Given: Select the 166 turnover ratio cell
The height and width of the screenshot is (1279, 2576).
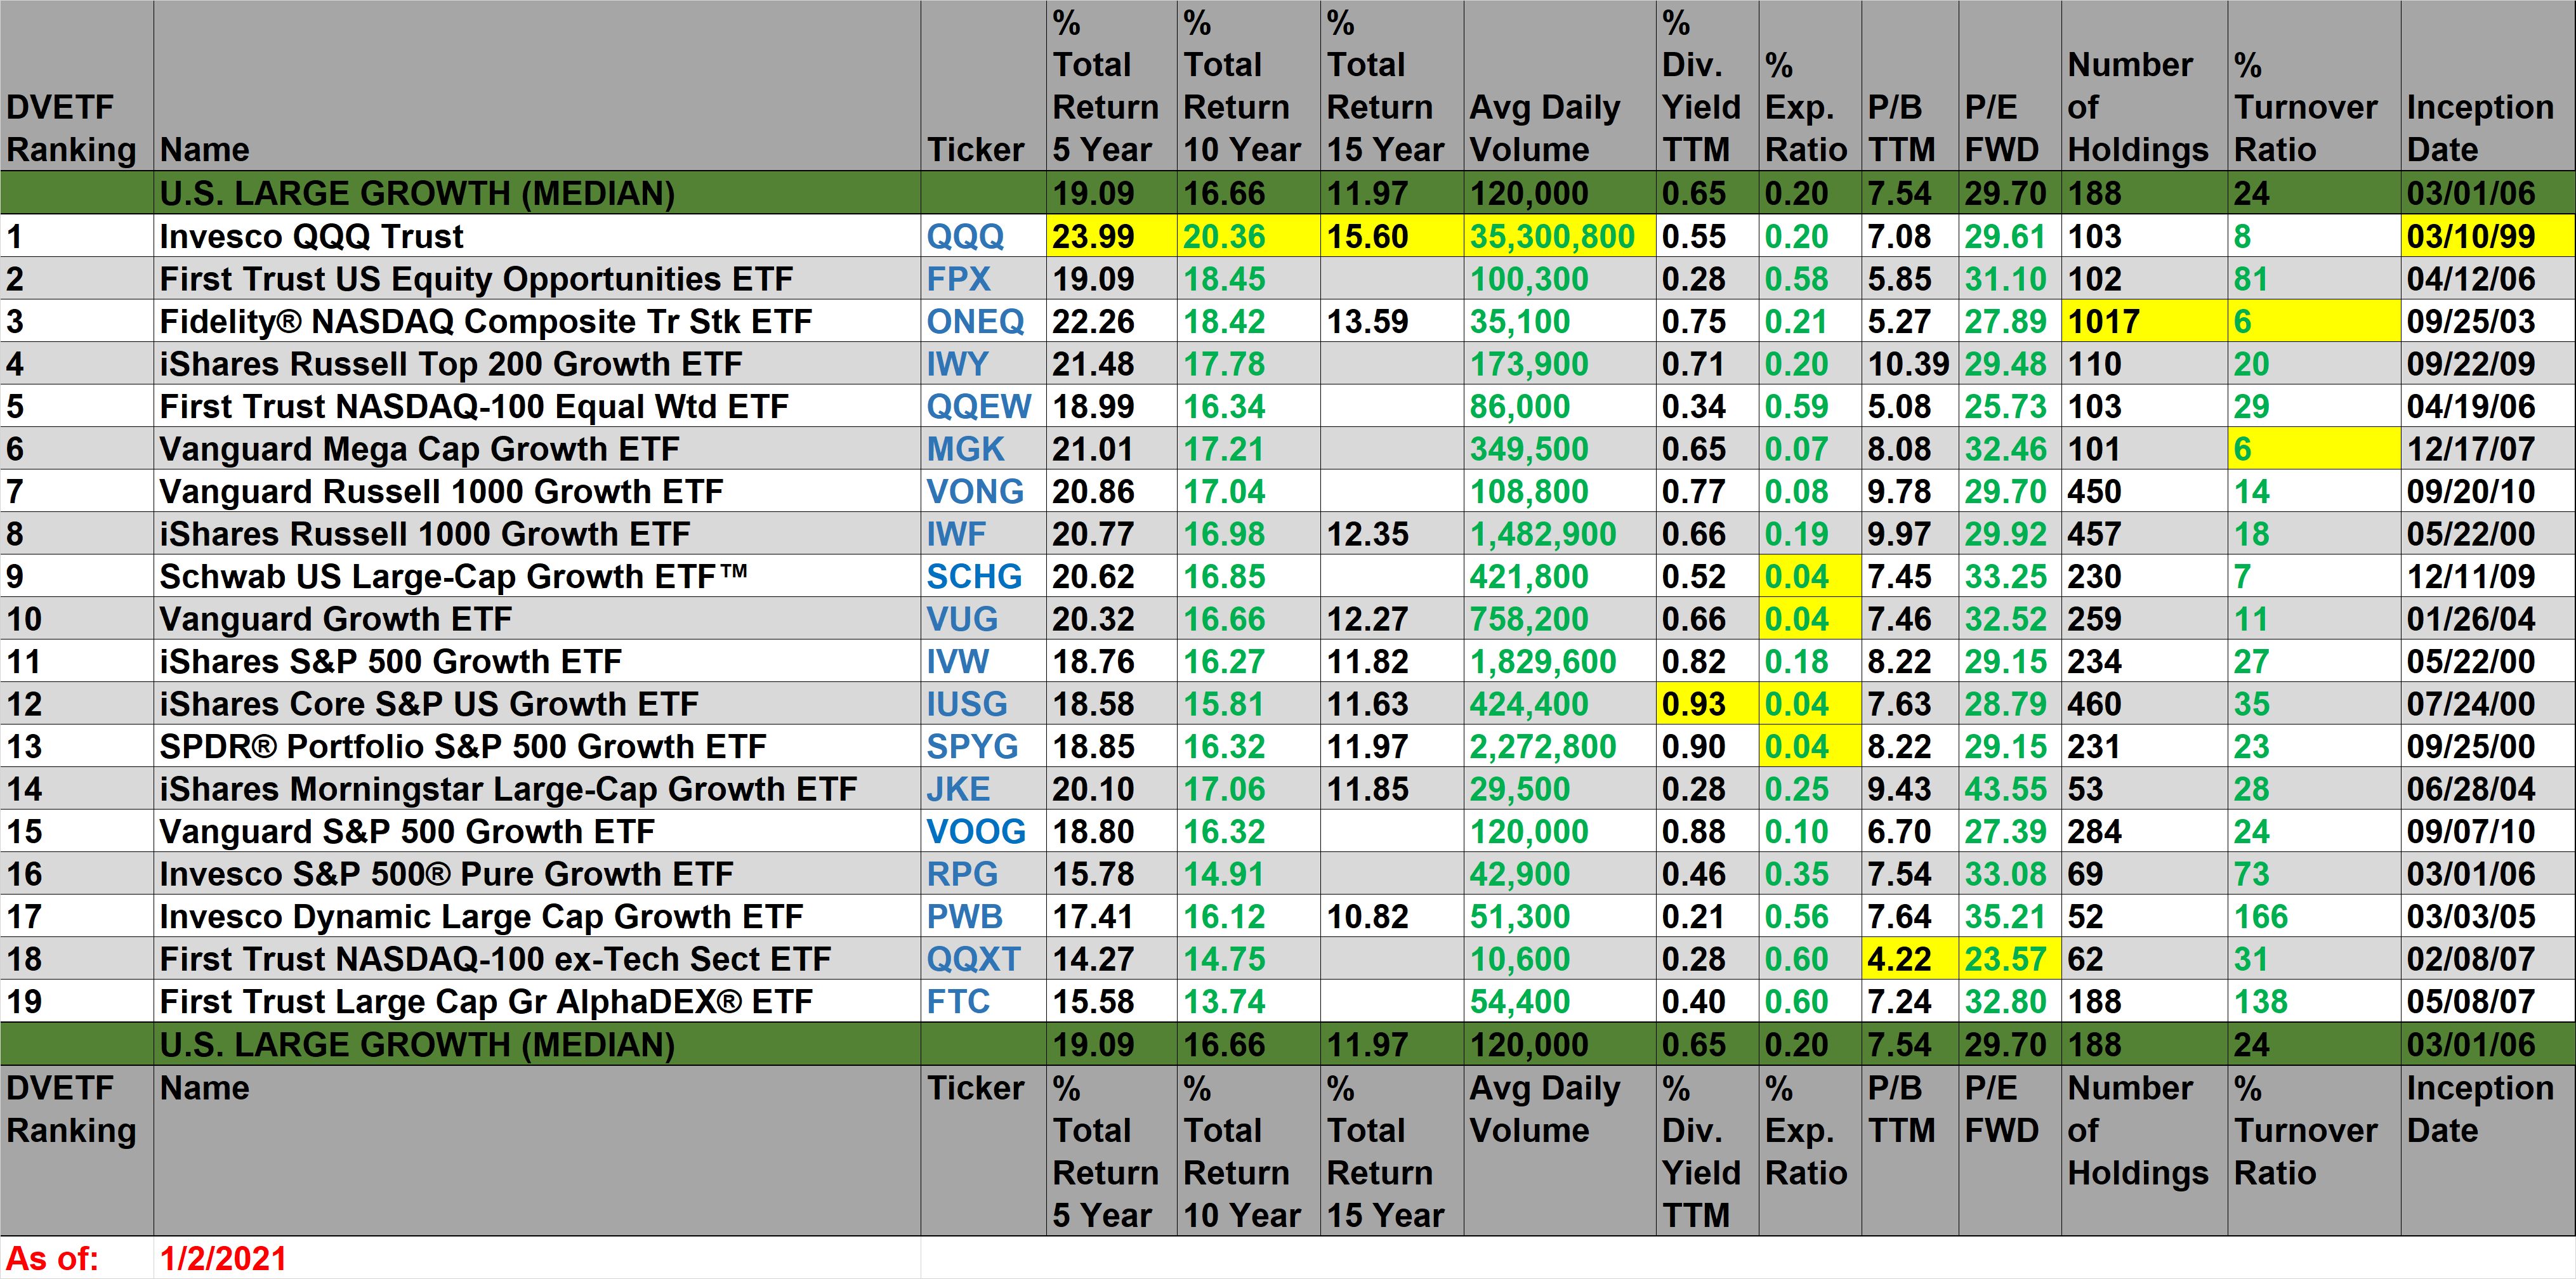Looking at the screenshot, I should [x=2314, y=917].
